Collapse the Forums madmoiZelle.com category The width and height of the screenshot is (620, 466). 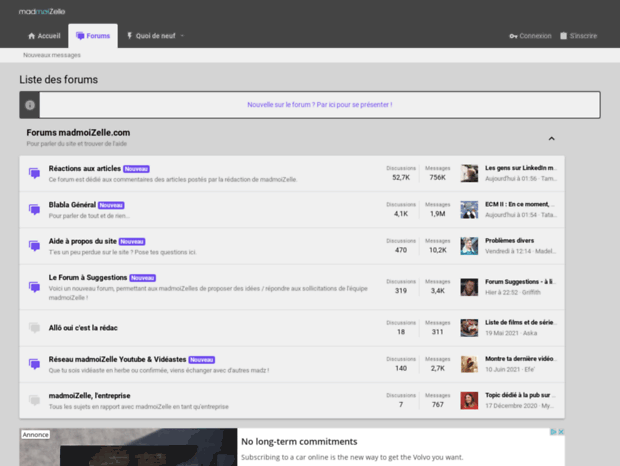(x=551, y=138)
